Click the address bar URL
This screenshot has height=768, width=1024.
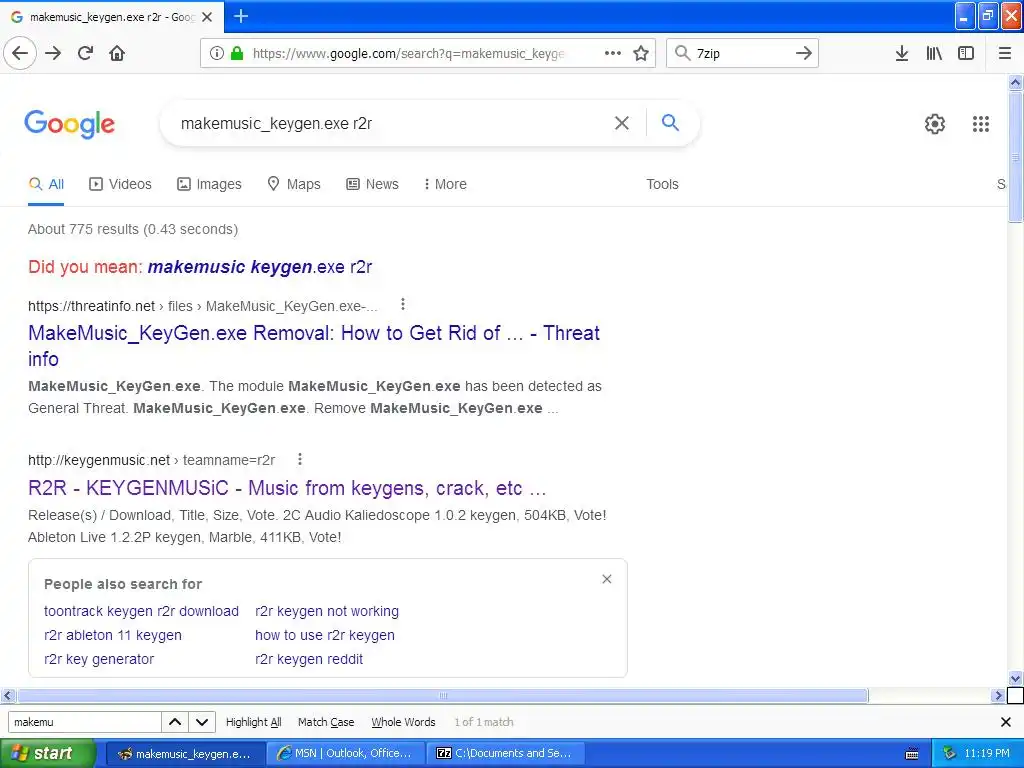coord(408,53)
